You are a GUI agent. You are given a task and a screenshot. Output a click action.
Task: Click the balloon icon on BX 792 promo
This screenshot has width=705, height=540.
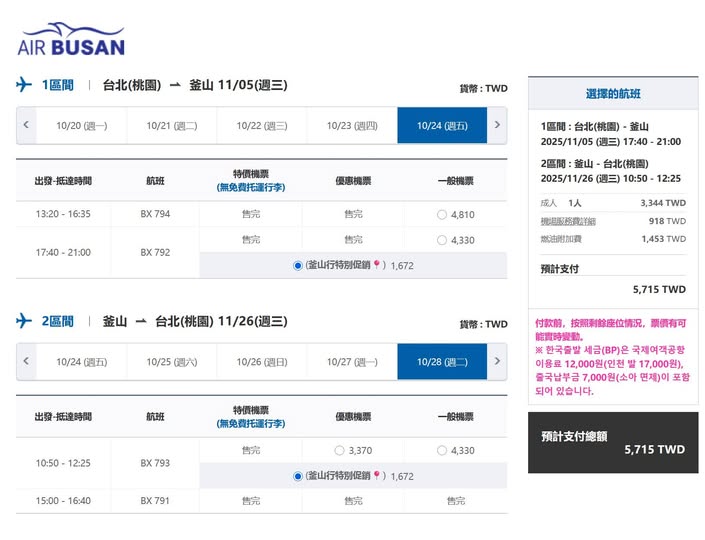click(377, 266)
